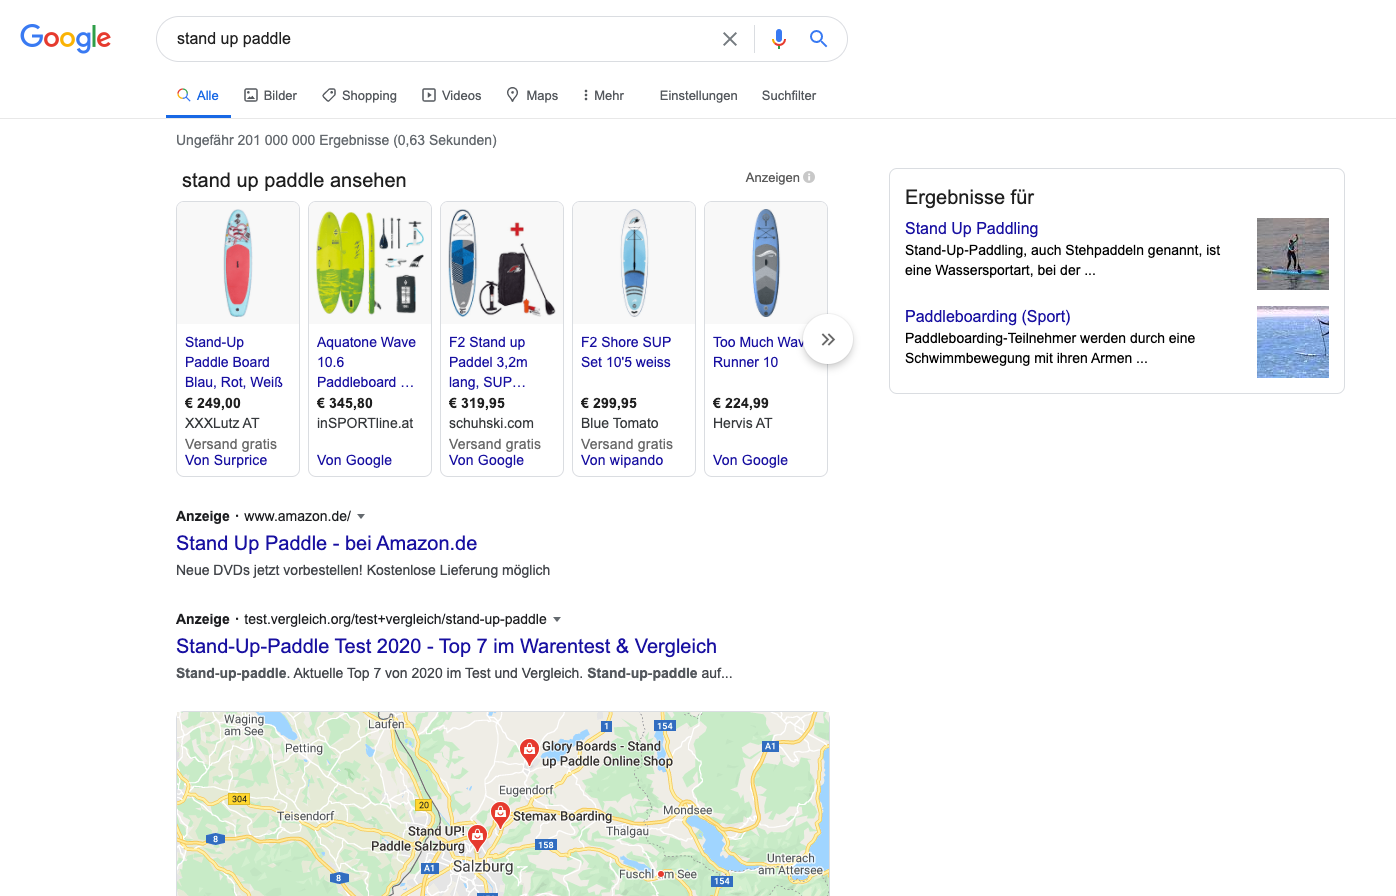
Task: Click the Google logo
Action: [66, 38]
